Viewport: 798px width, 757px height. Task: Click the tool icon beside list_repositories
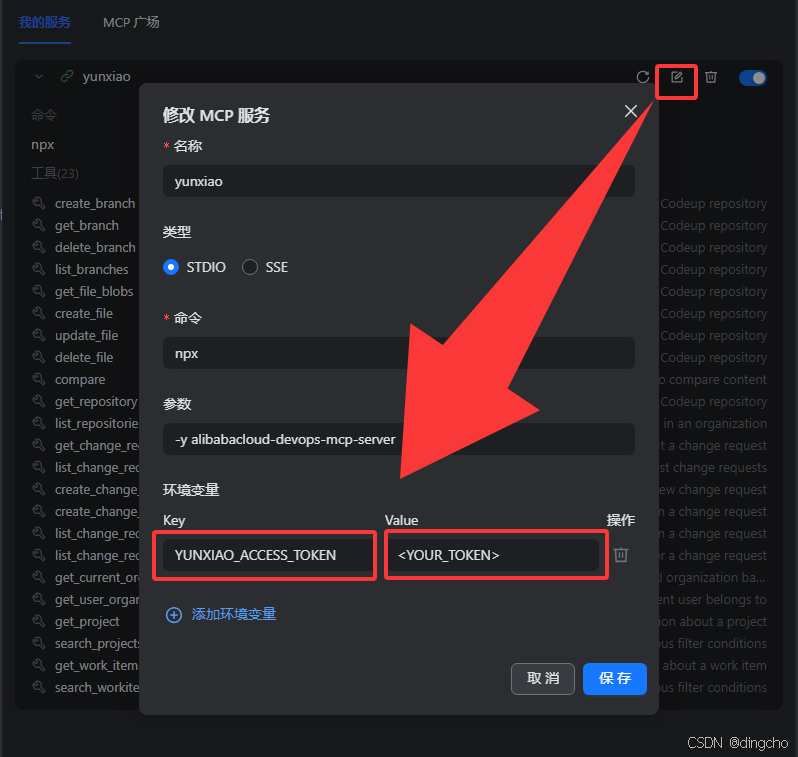tap(39, 423)
